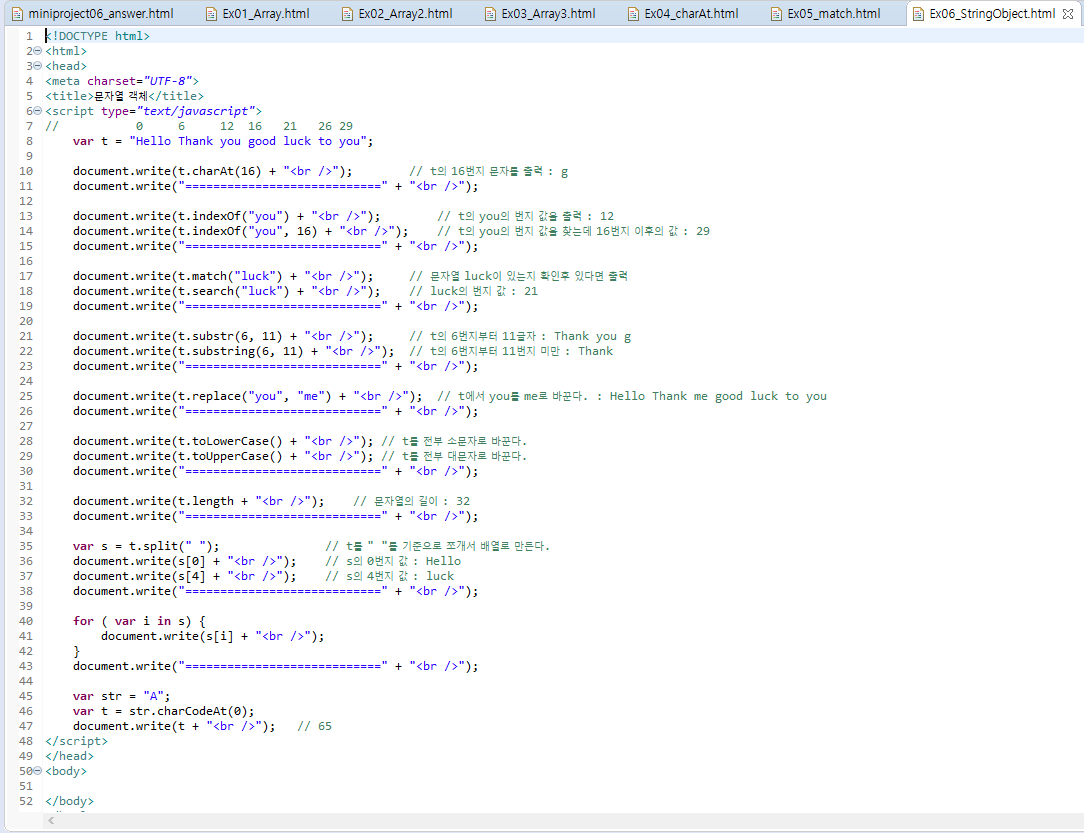Click the document.write(s[4]) statement
This screenshot has height=833, width=1084.
pos(185,577)
